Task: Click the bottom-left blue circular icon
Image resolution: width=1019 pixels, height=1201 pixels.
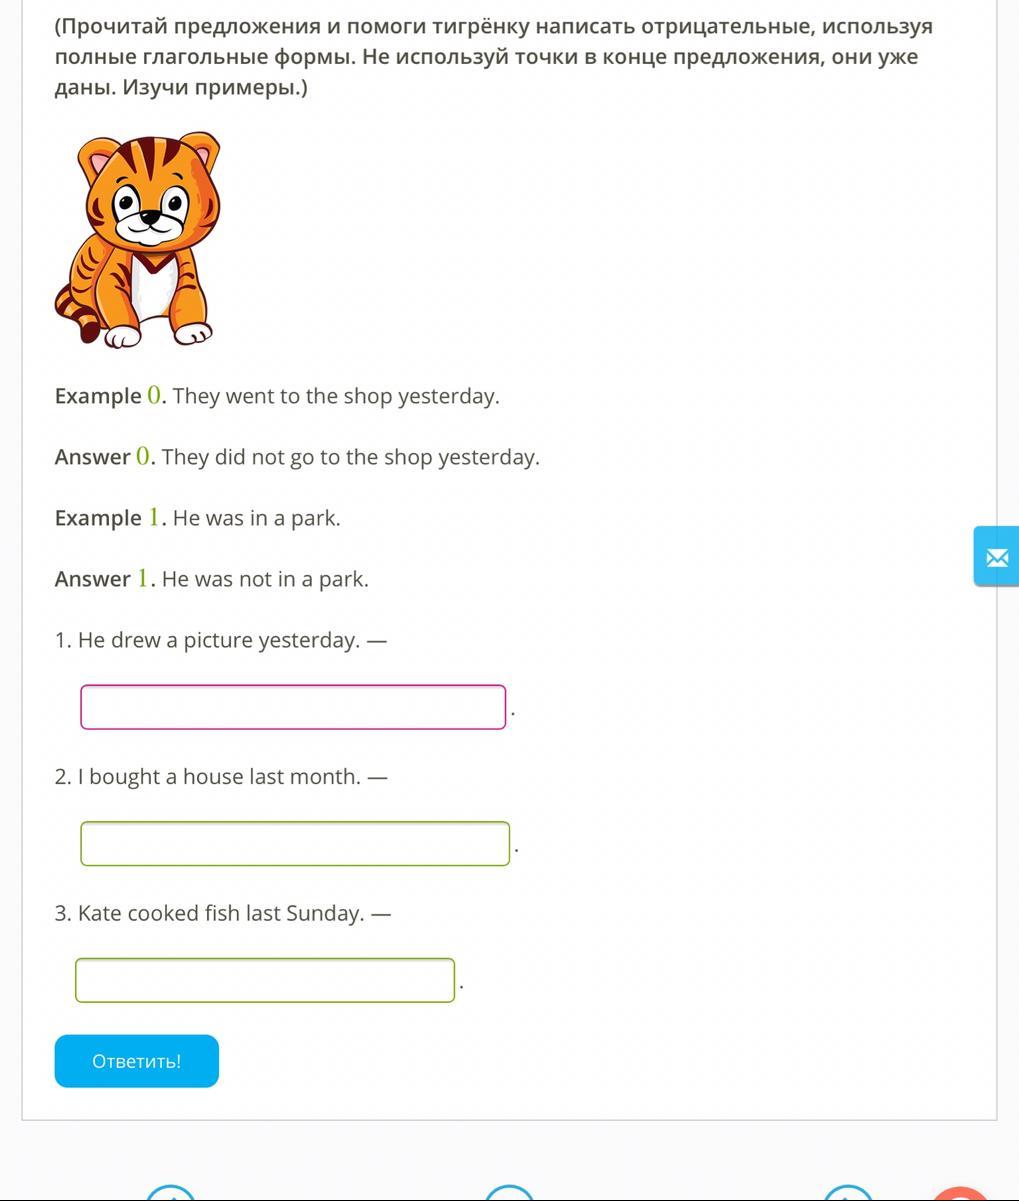Action: coord(170,1193)
